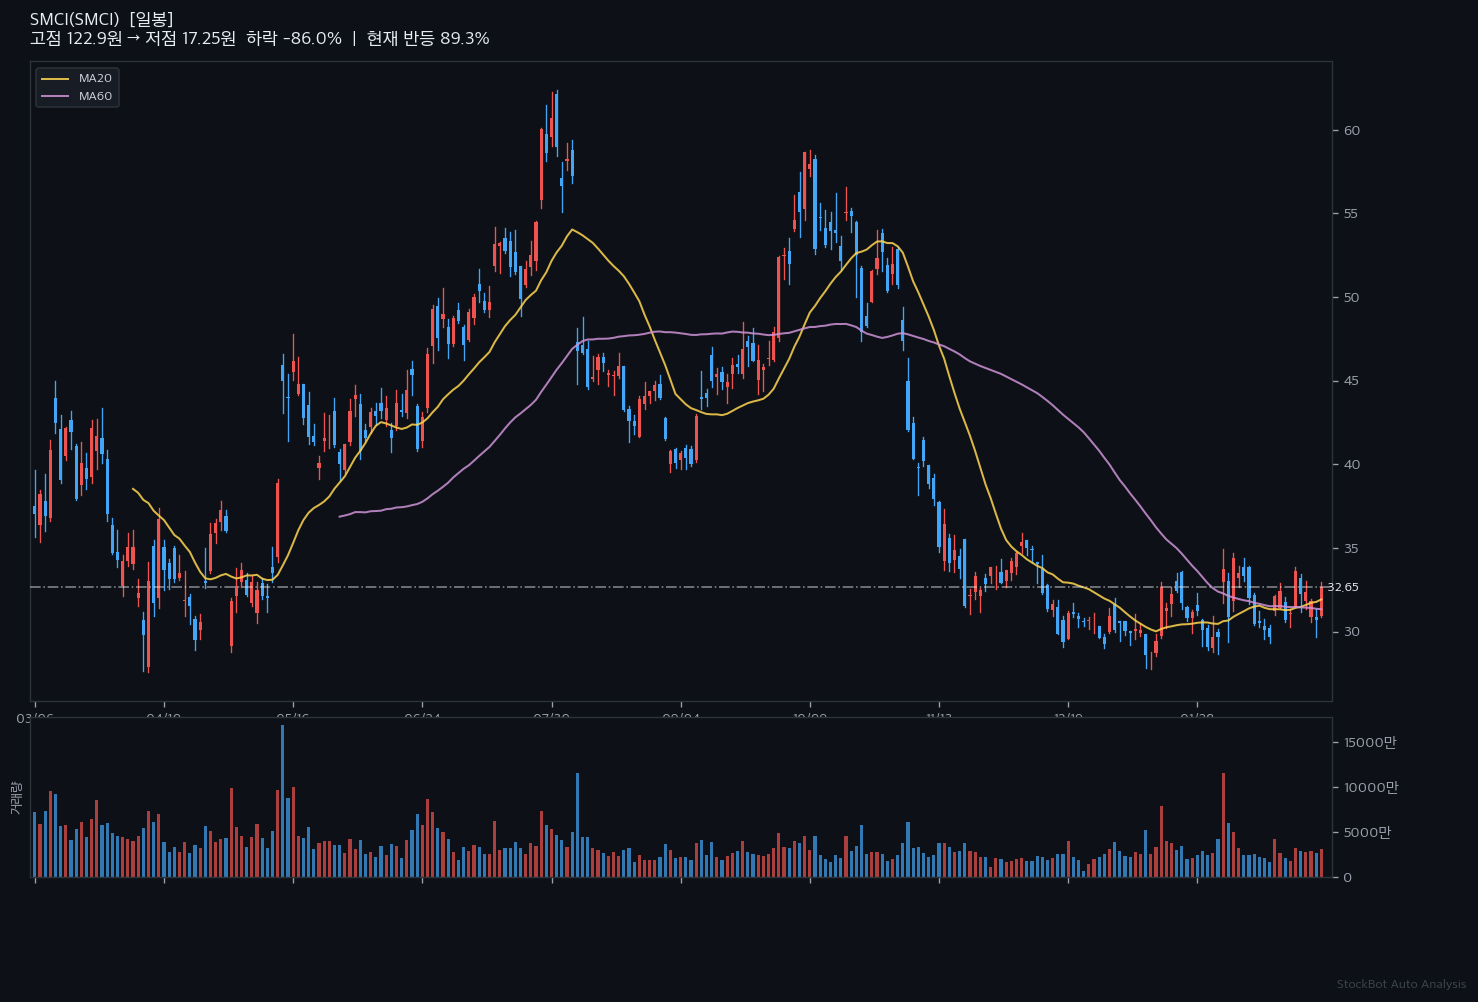Click the tallest blue volume bar

coord(283,800)
